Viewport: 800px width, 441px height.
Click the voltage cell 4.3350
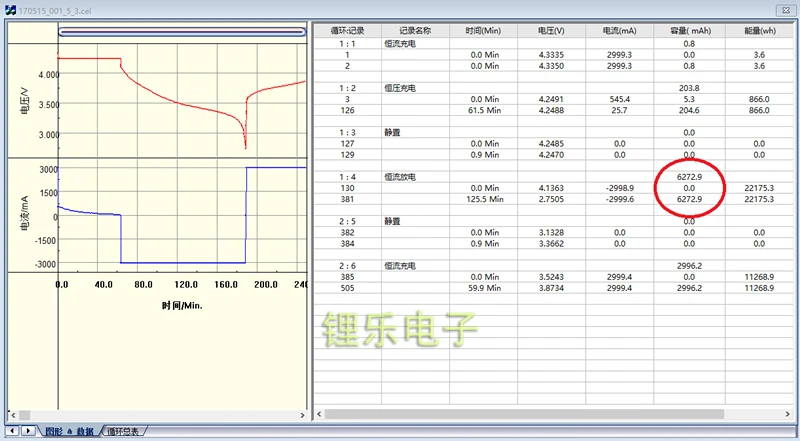(551, 66)
